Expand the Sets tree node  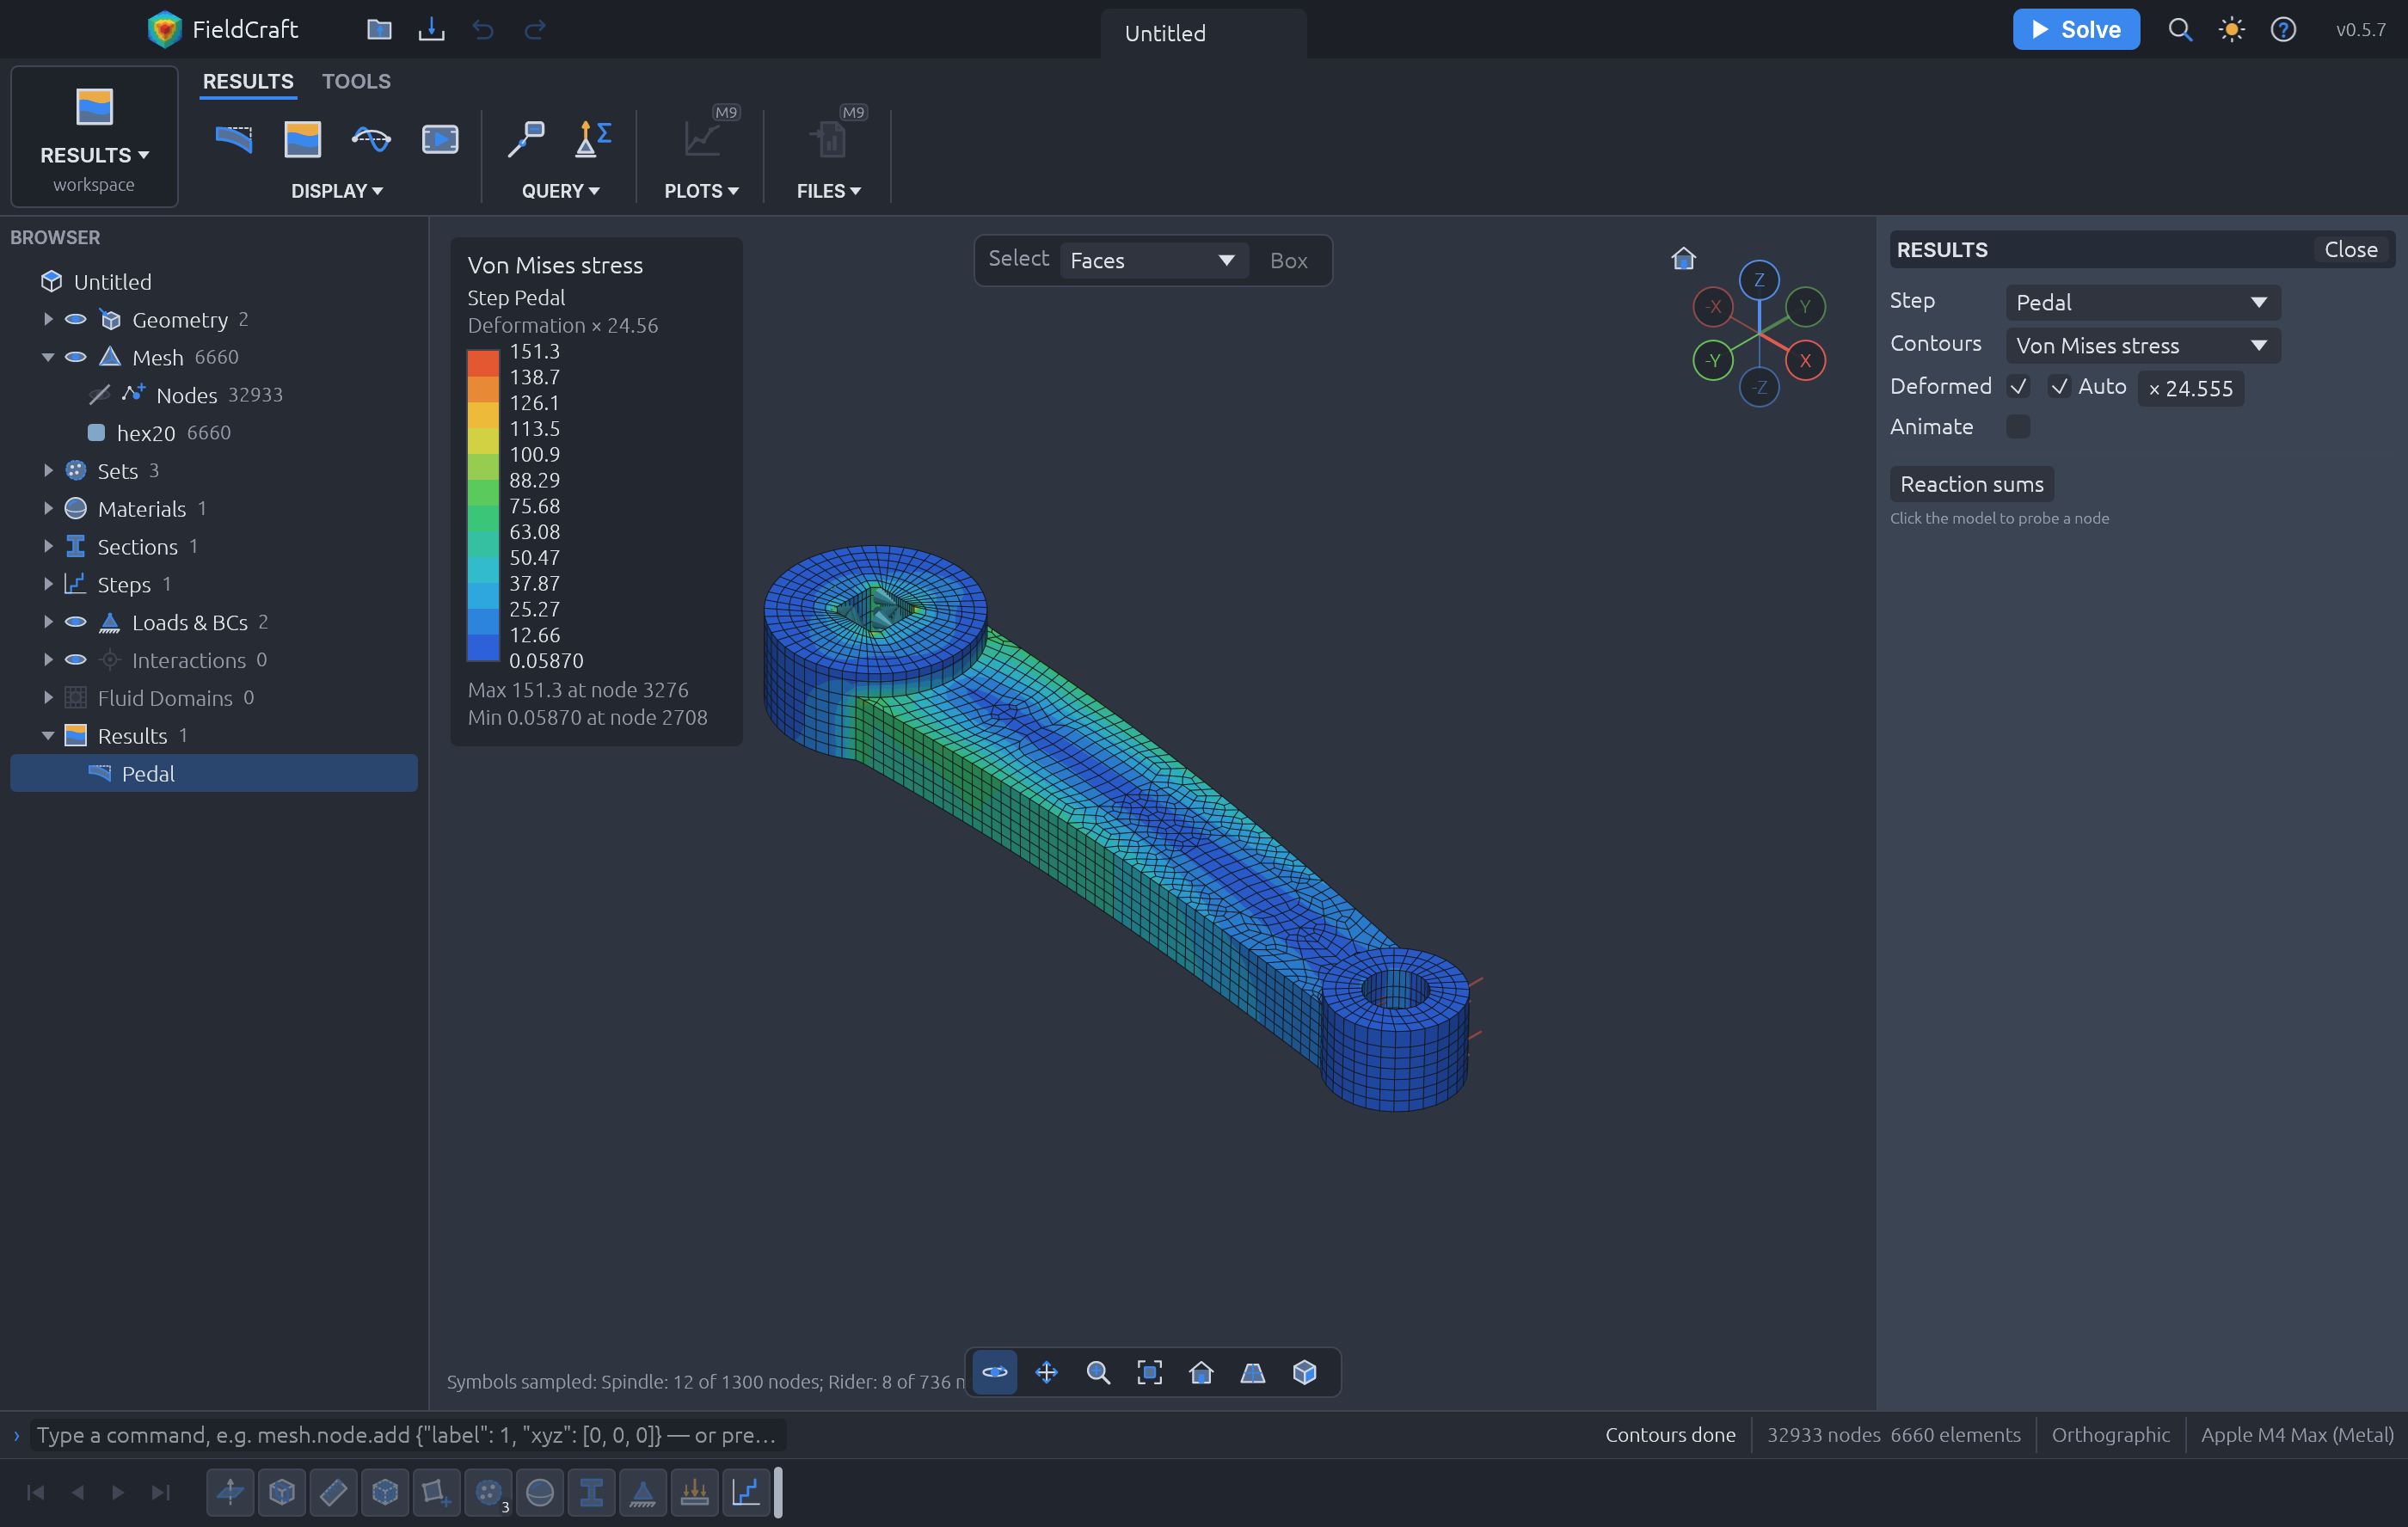pyautogui.click(x=47, y=470)
